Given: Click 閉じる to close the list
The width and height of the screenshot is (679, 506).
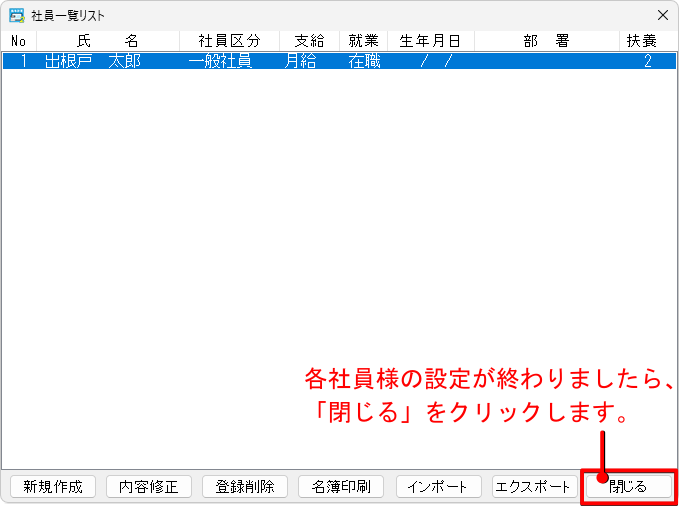Looking at the screenshot, I should tap(629, 487).
